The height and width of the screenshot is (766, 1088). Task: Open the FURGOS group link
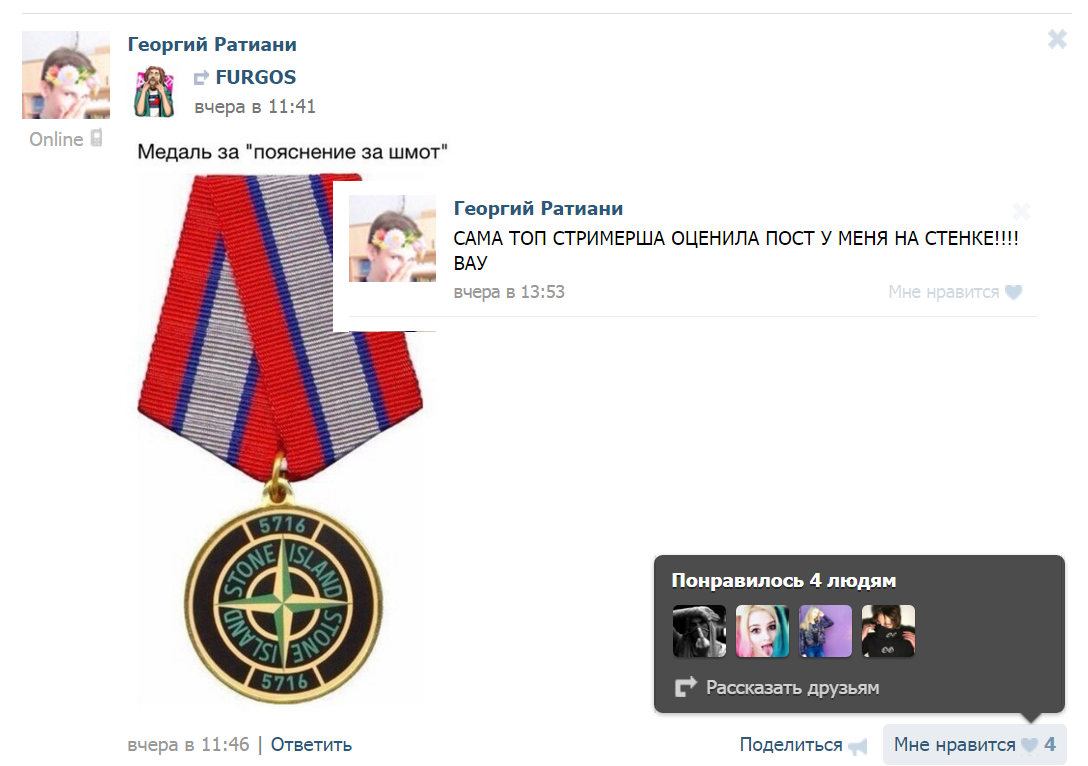pos(256,77)
